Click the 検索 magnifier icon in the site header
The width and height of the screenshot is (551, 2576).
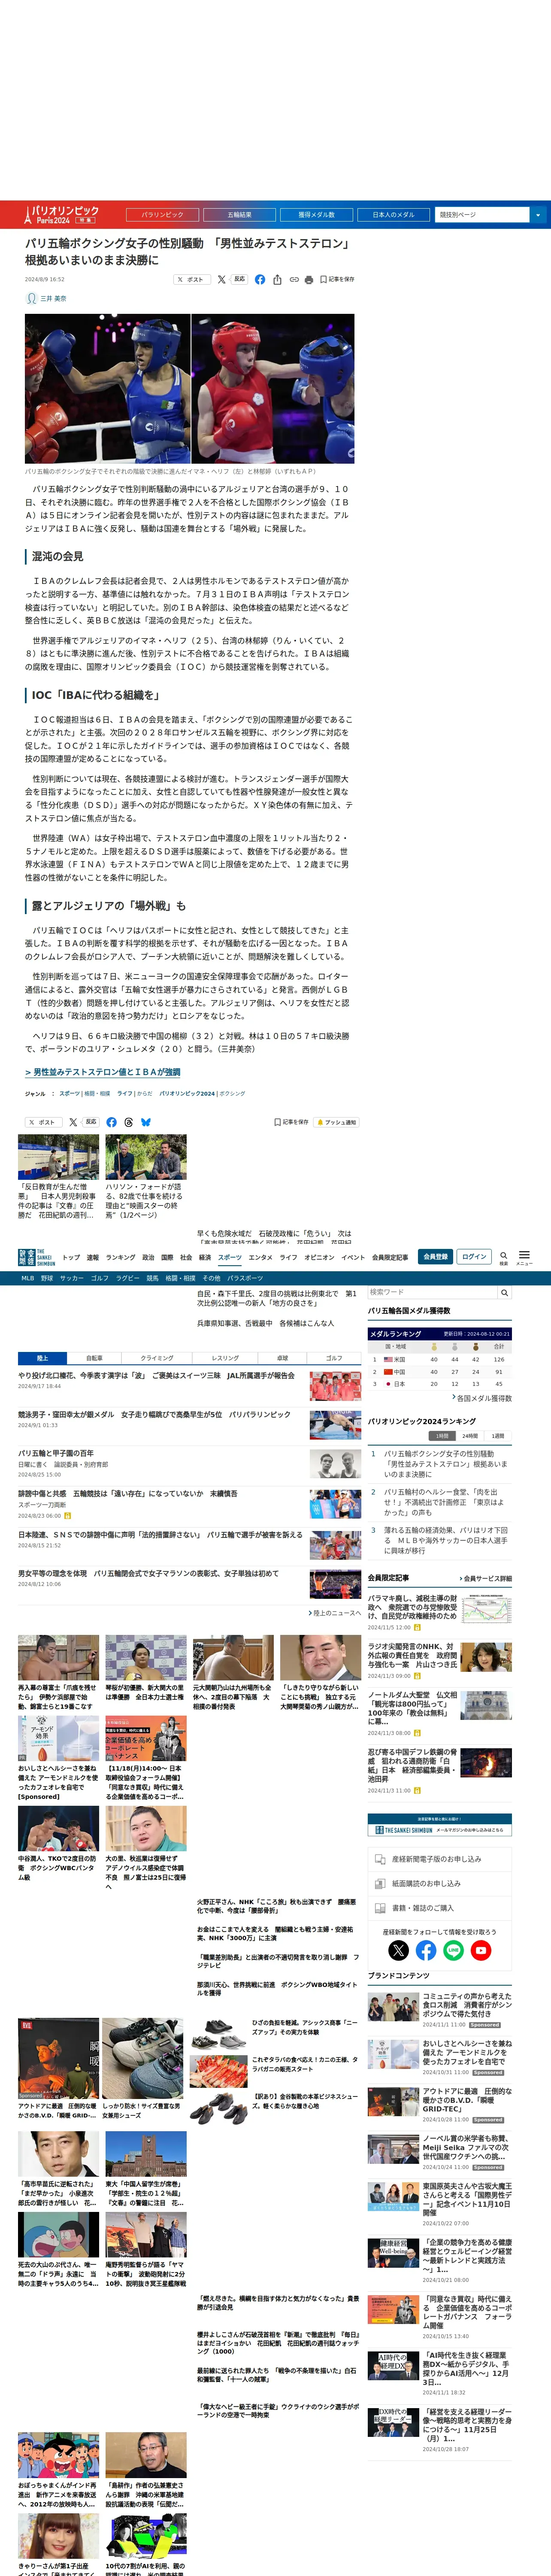pyautogui.click(x=503, y=1257)
